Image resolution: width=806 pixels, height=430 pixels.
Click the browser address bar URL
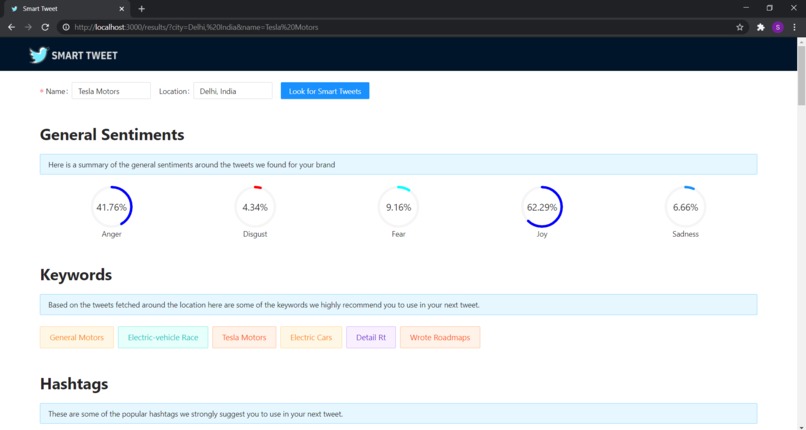coord(196,27)
